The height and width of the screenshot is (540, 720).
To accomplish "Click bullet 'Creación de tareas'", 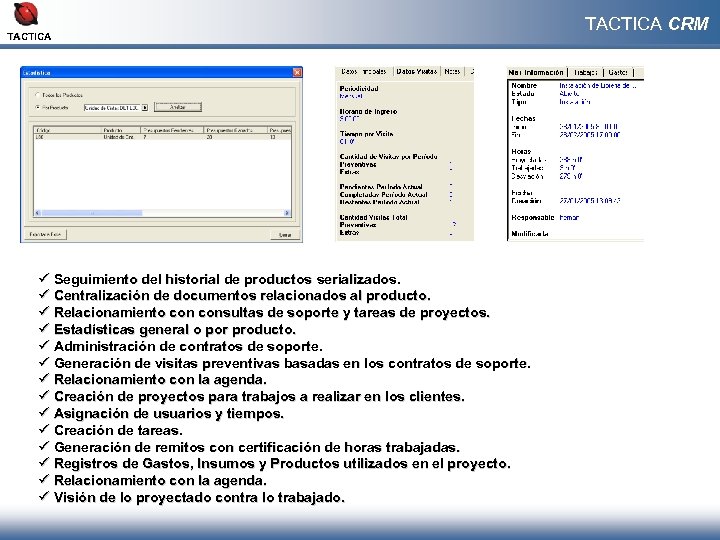I will coord(118,430).
